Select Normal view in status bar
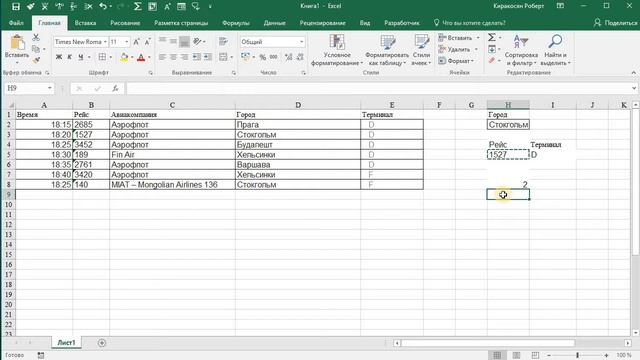 [497, 355]
